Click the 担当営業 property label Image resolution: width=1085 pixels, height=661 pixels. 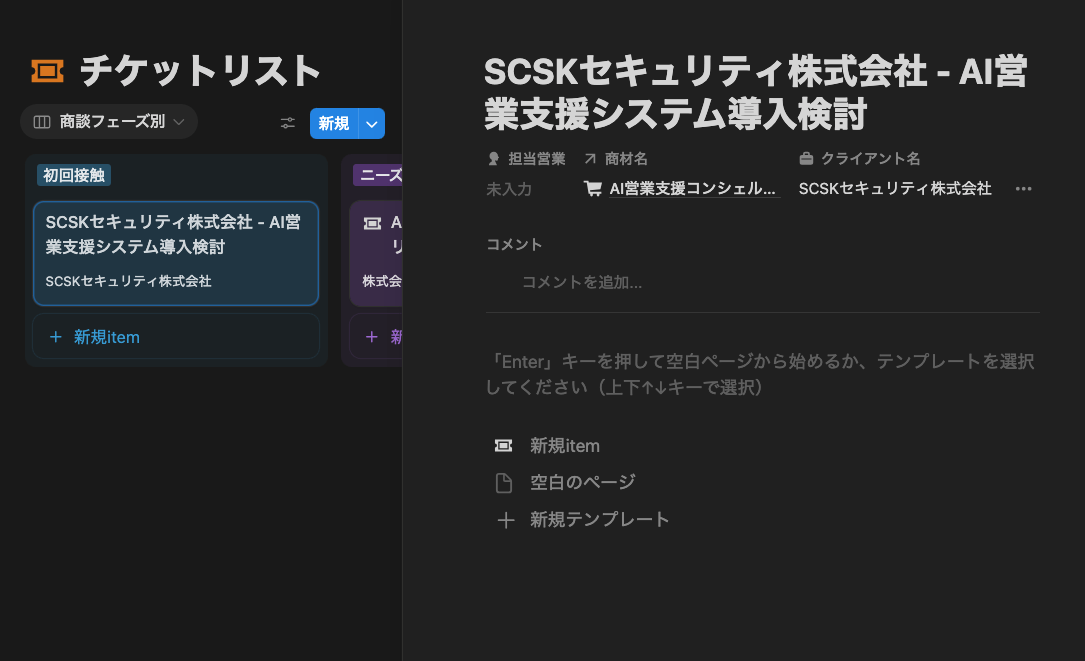pyautogui.click(x=537, y=159)
